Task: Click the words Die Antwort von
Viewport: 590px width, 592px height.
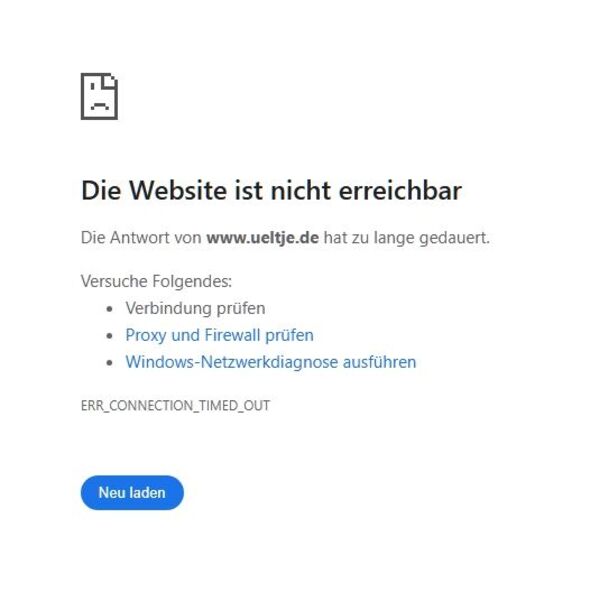Action: (x=141, y=238)
